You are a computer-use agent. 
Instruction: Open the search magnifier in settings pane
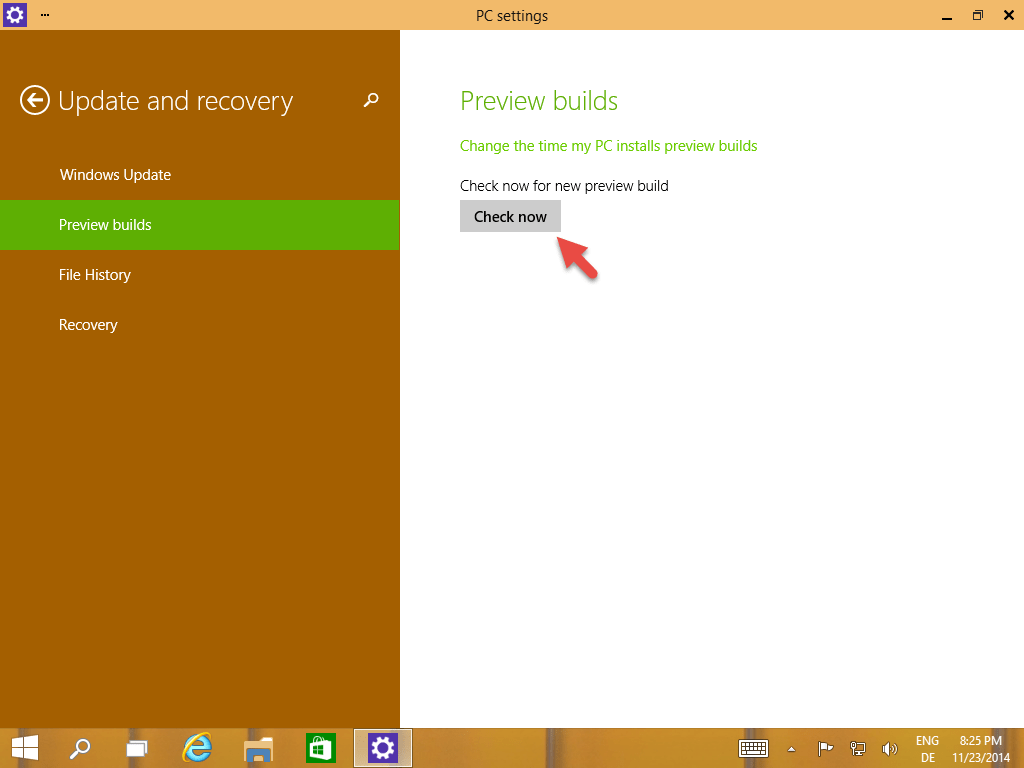click(x=371, y=100)
